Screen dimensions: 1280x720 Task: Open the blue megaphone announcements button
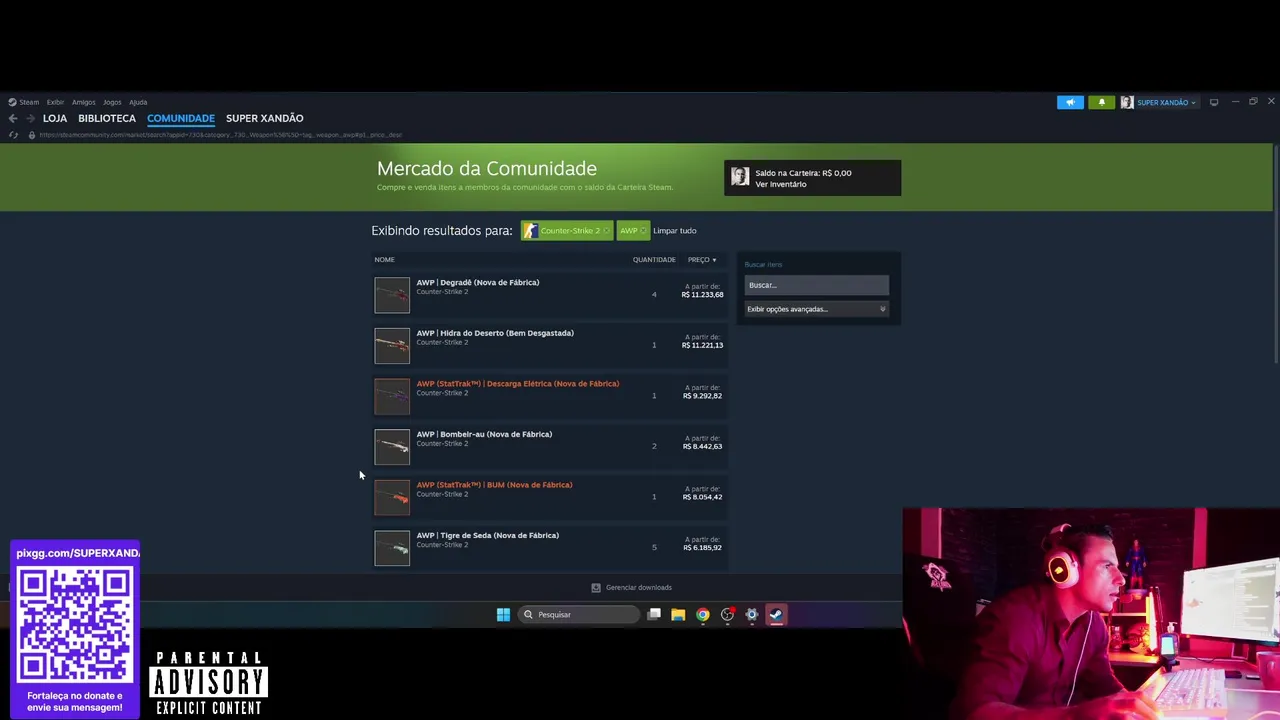[x=1070, y=102]
